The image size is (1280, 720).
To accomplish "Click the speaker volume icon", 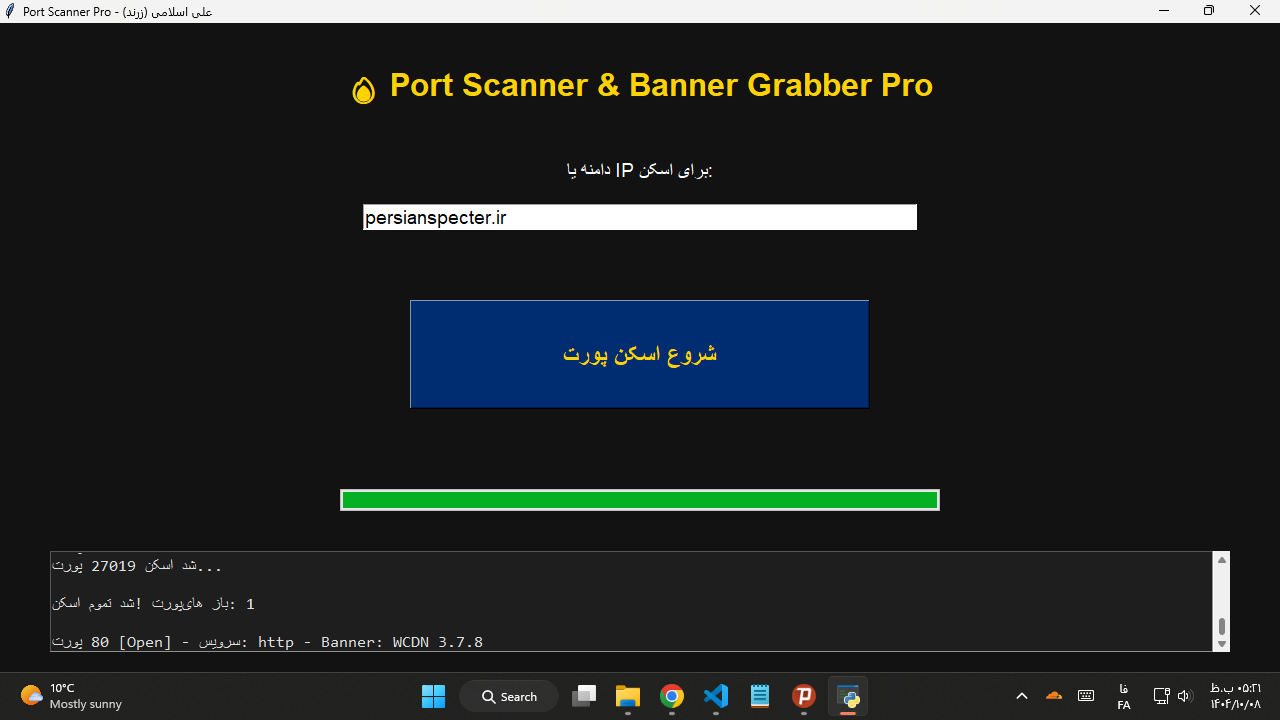I will (1185, 696).
